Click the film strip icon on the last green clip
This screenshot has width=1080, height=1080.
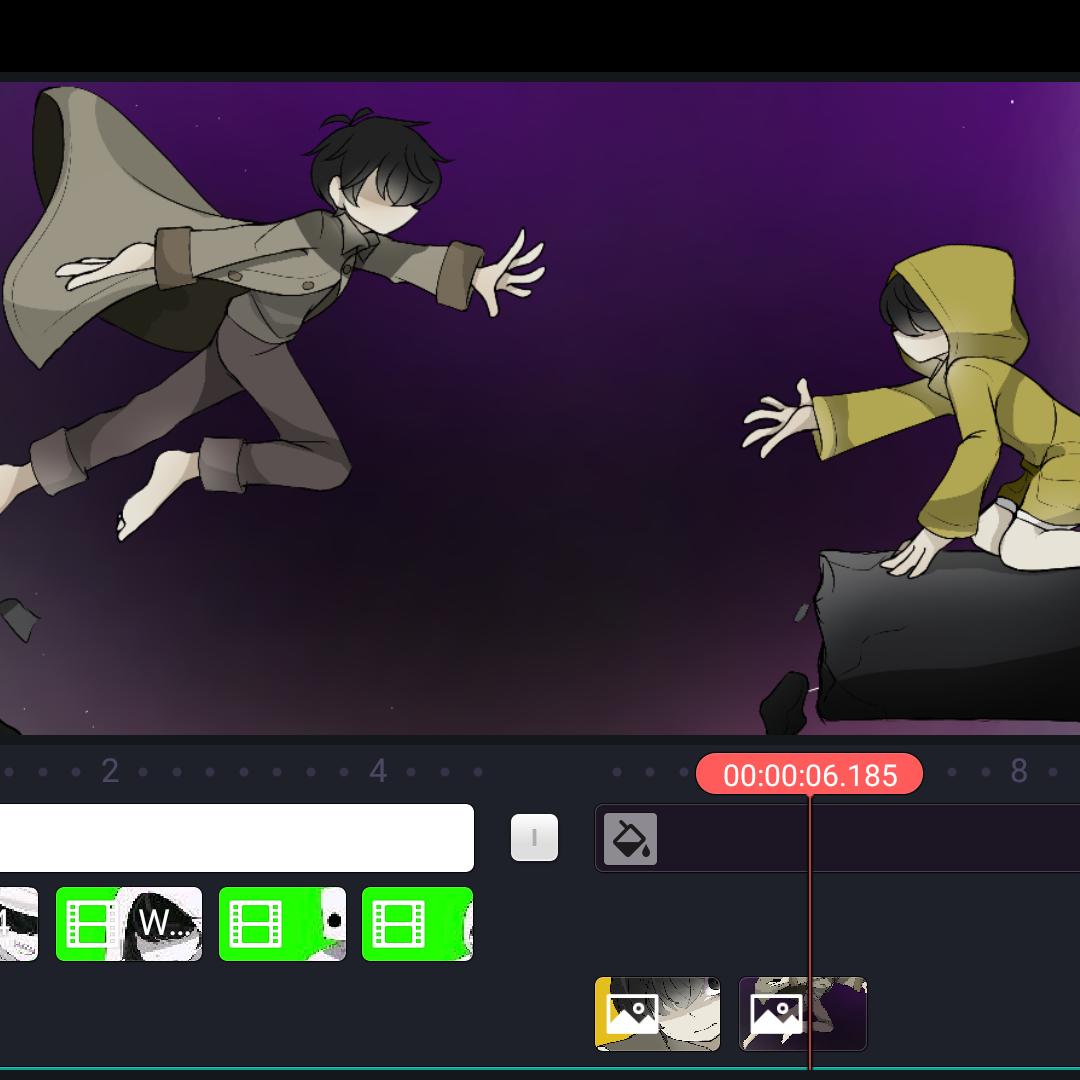398,924
